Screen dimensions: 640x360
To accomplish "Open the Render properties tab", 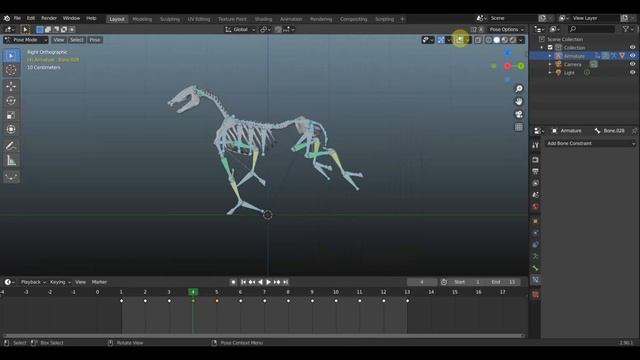I will (536, 160).
